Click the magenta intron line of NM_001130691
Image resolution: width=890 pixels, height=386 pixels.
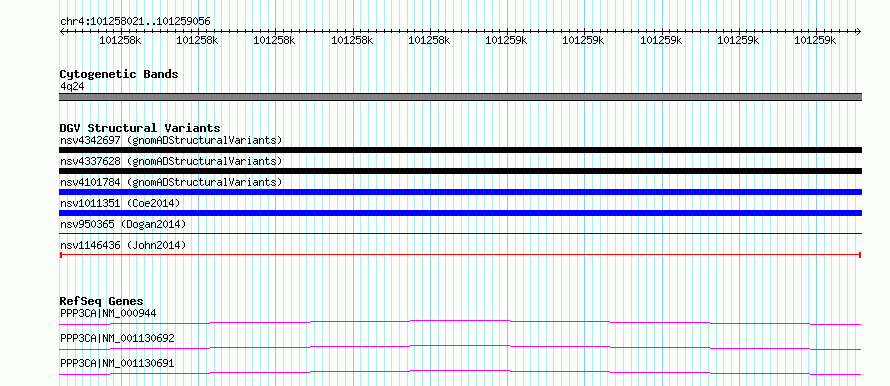[460, 372]
